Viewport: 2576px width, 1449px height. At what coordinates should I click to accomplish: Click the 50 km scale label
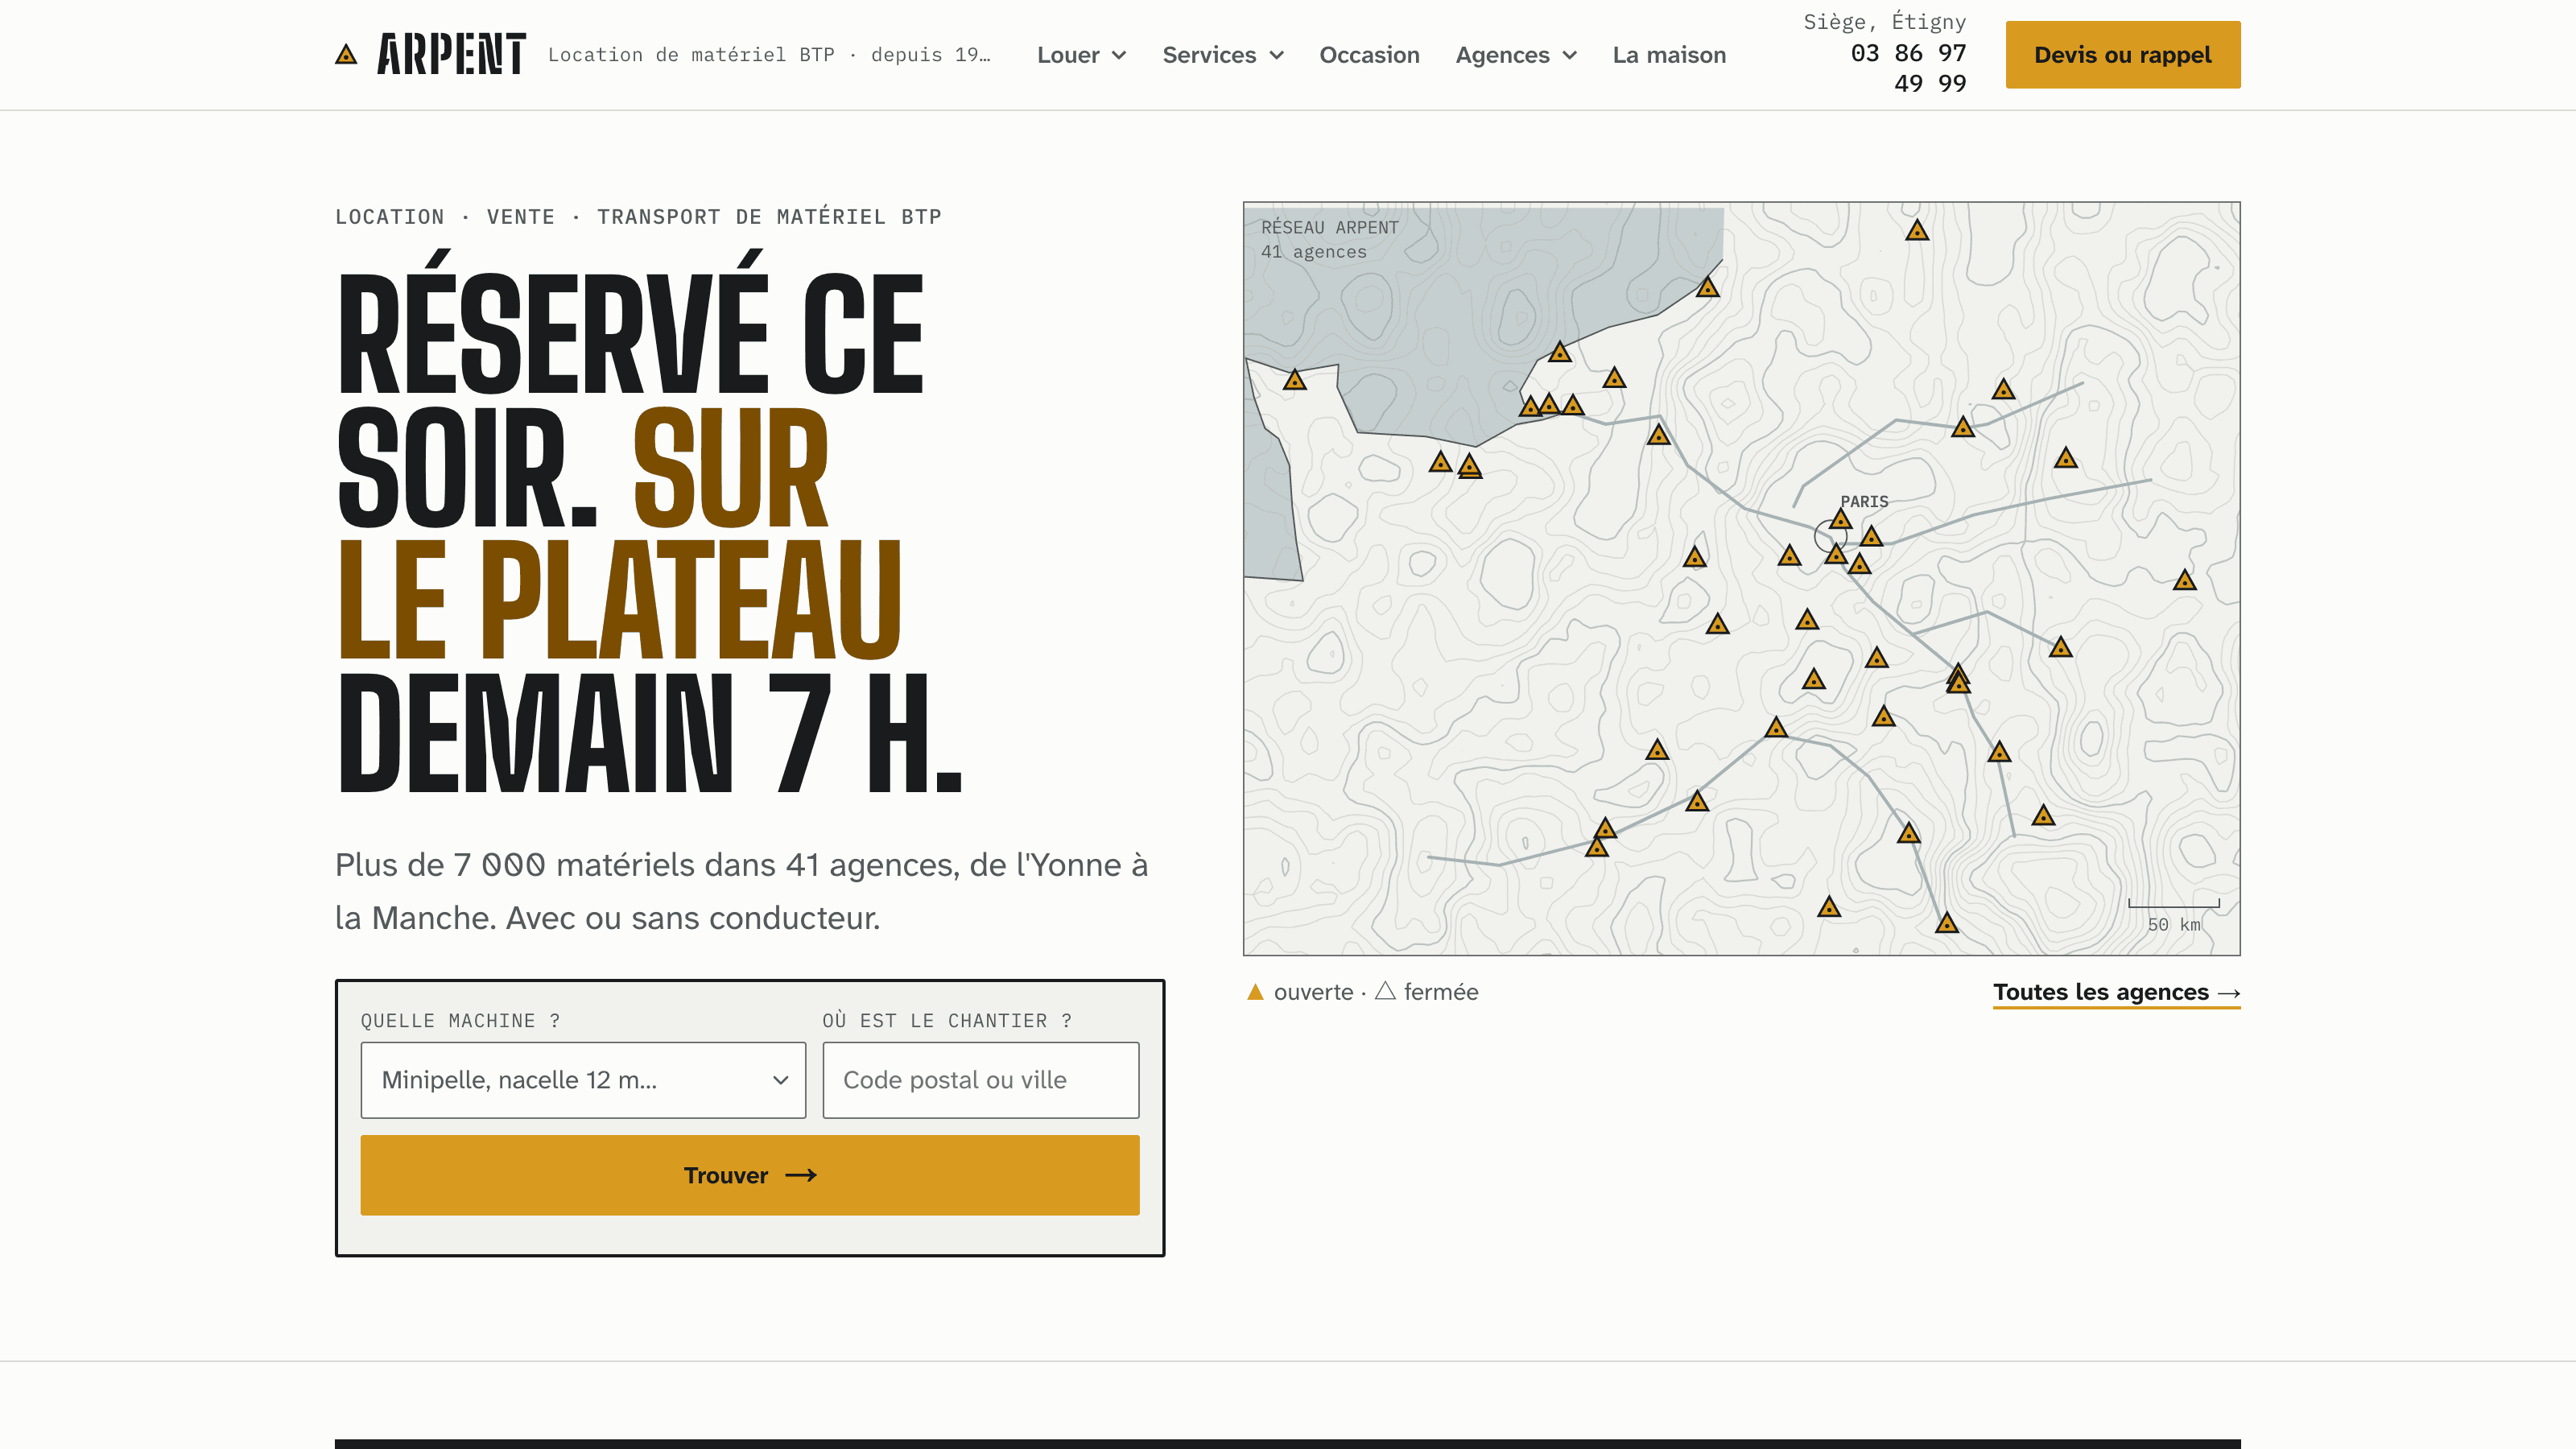point(2174,925)
